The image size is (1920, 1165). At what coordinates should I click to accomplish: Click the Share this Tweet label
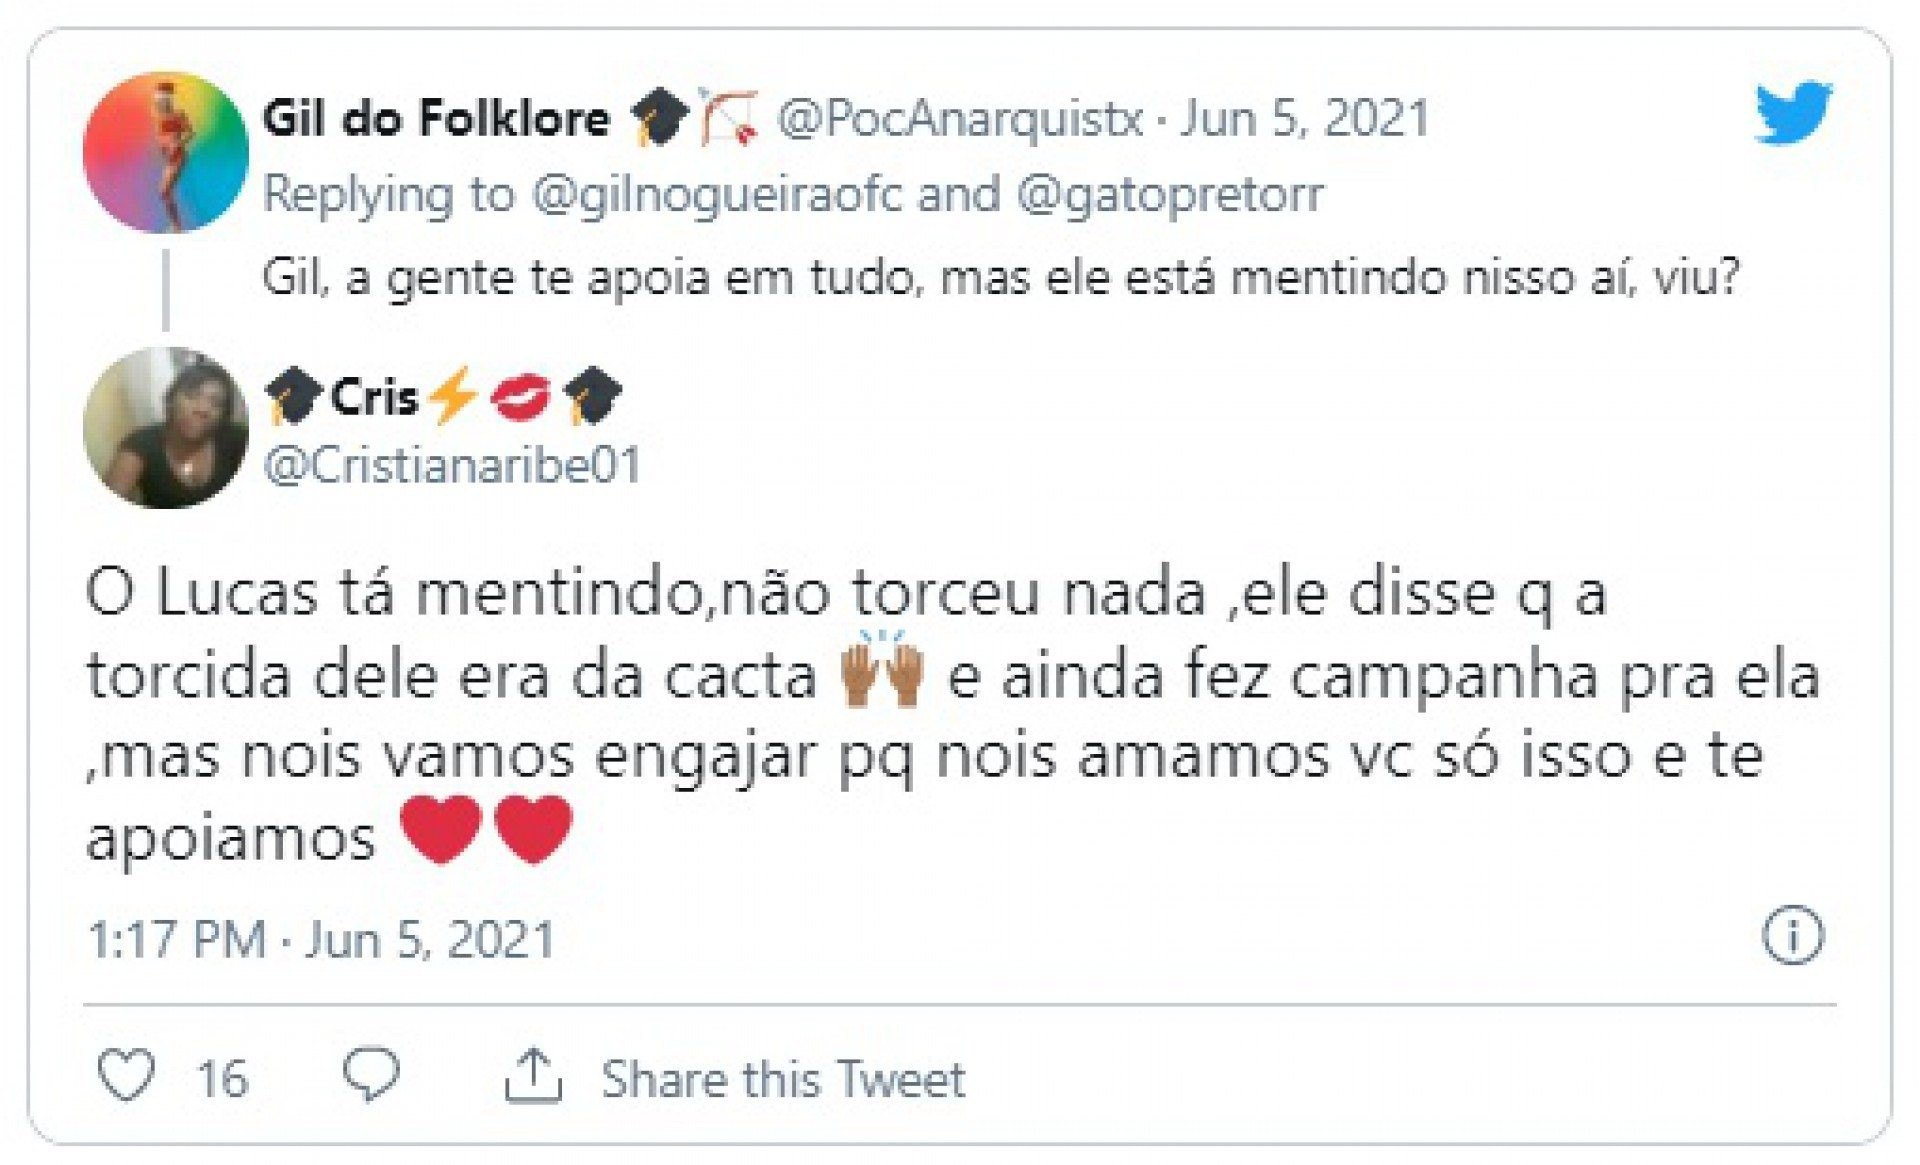(x=783, y=1079)
